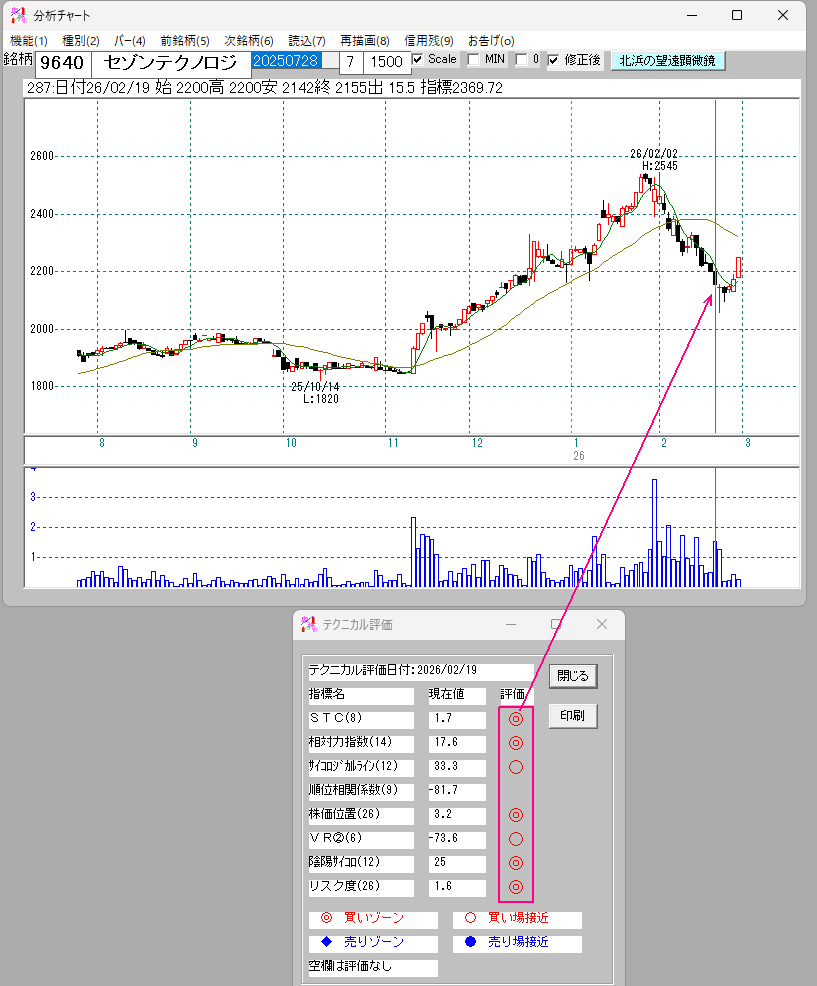Click the ＶＲ②(6) indicator name
817x986 pixels.
click(x=361, y=839)
